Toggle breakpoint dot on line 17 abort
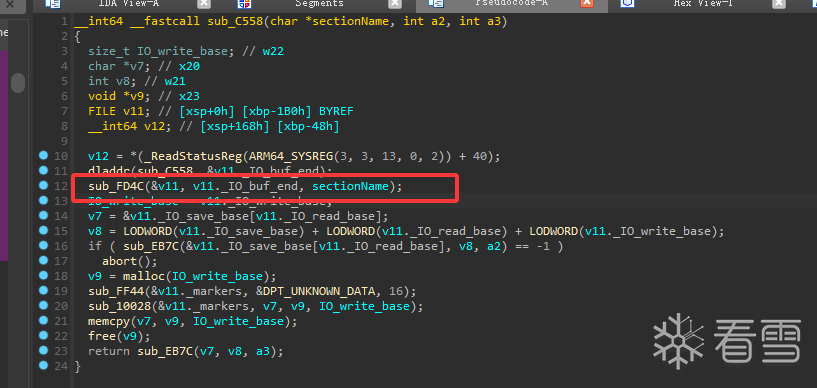 [44, 260]
